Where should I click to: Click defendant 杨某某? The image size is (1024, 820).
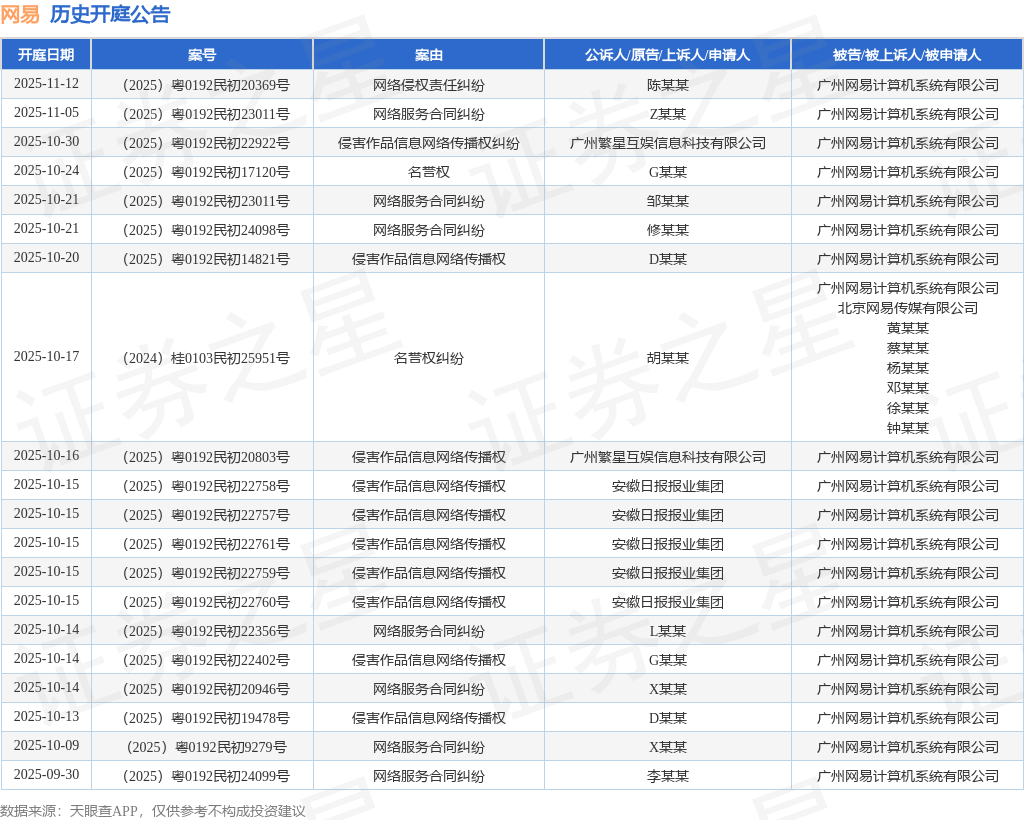pos(908,368)
